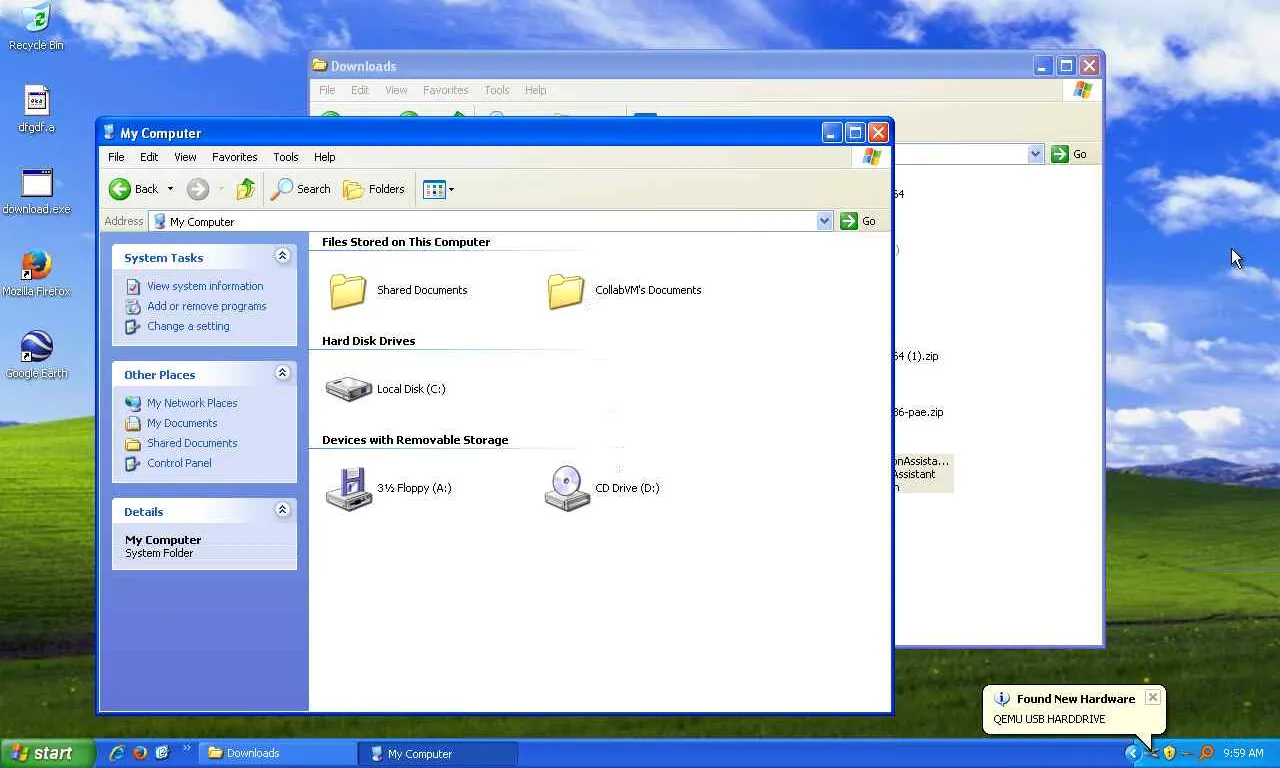1280x768 pixels.
Task: Open the File menu in Downloads window
Action: coord(327,90)
